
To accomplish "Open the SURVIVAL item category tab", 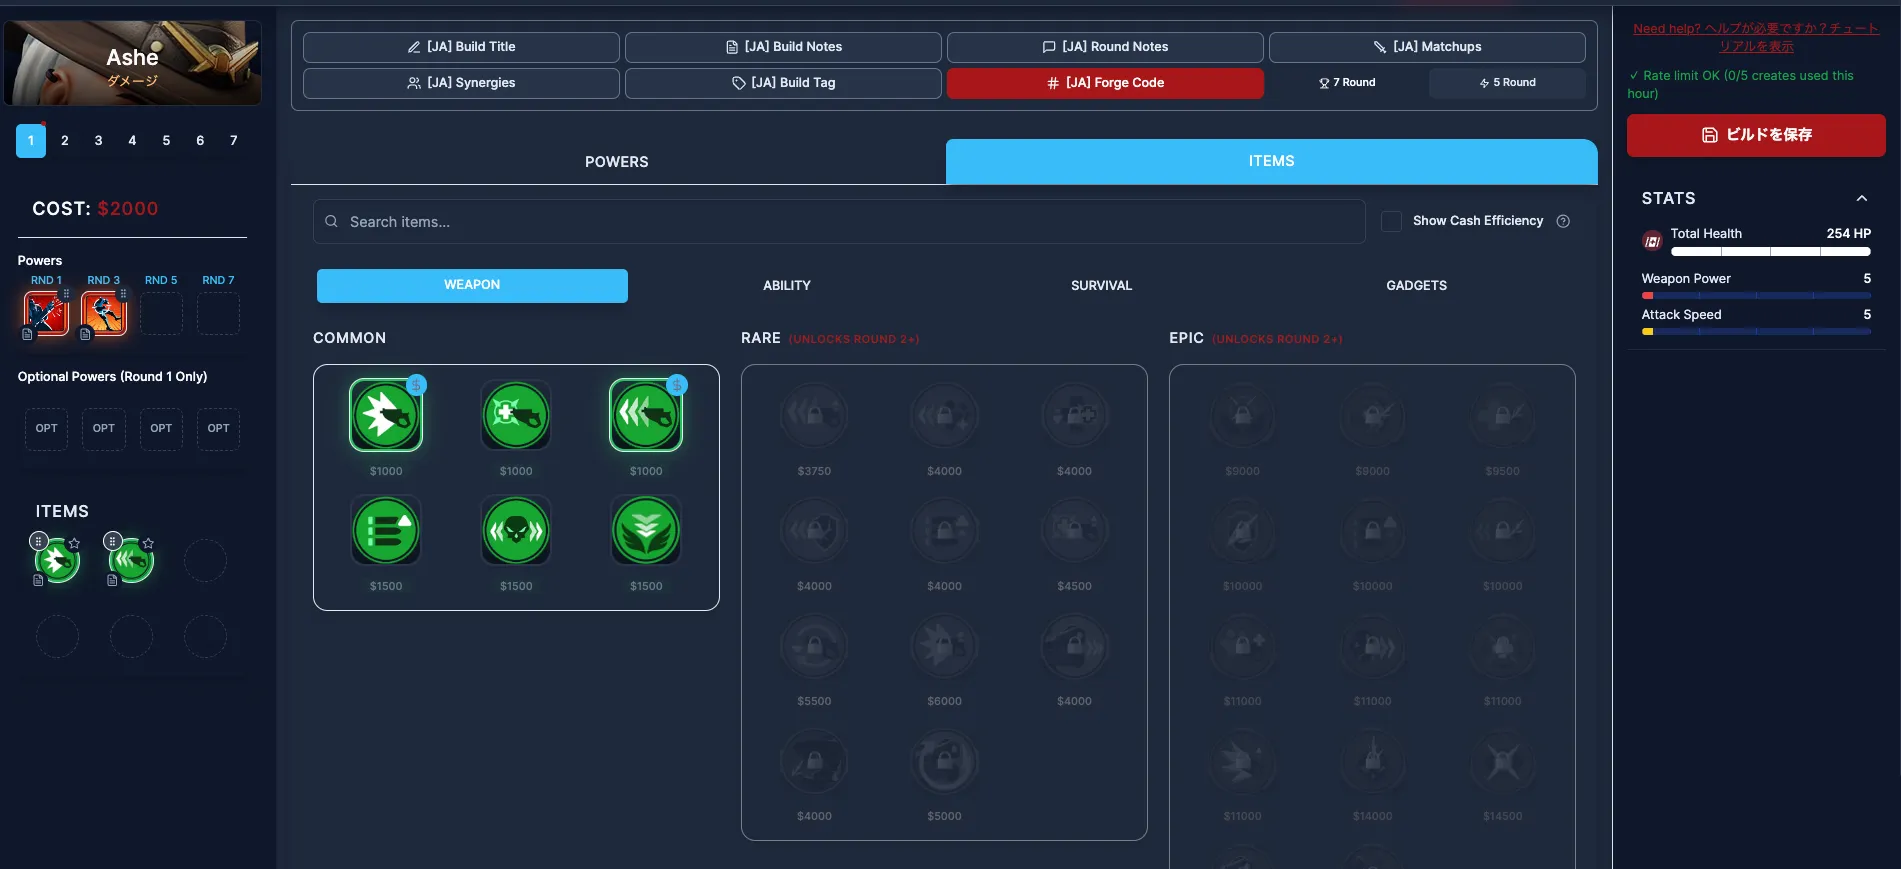I will click(1101, 286).
